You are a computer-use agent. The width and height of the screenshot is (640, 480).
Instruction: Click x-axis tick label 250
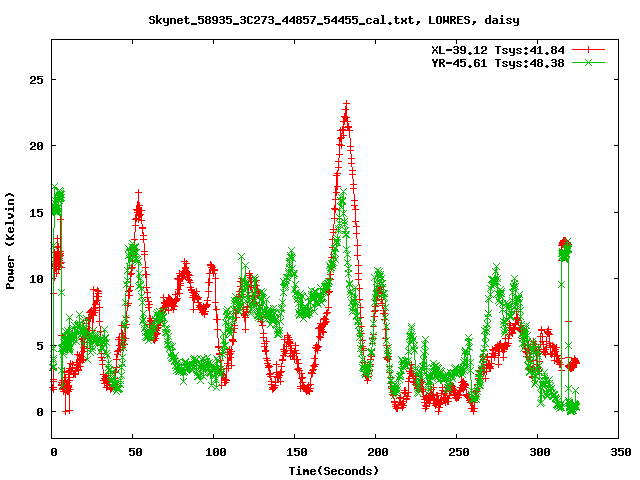click(x=458, y=452)
